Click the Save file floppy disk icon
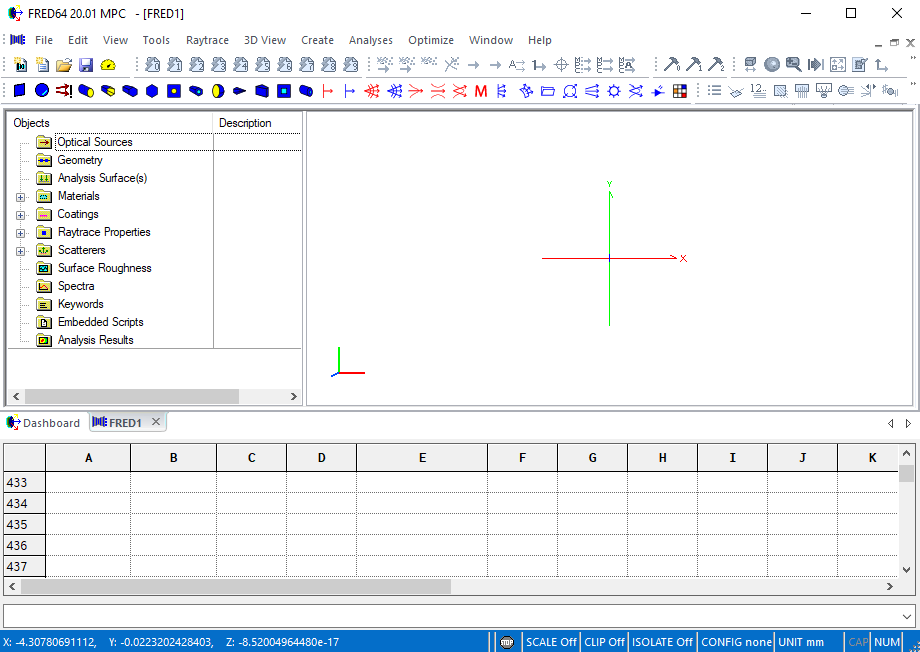This screenshot has height=652, width=920. tap(86, 65)
